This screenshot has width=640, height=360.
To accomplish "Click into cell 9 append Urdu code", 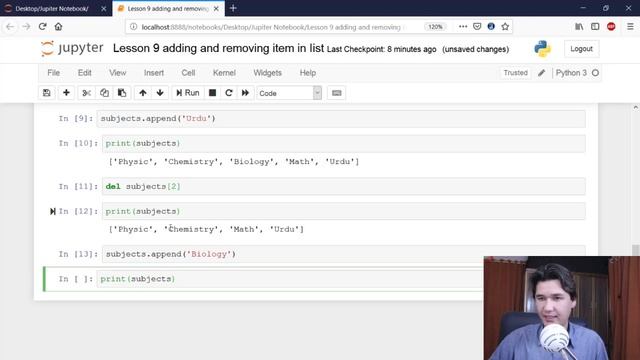I will [x=341, y=119].
